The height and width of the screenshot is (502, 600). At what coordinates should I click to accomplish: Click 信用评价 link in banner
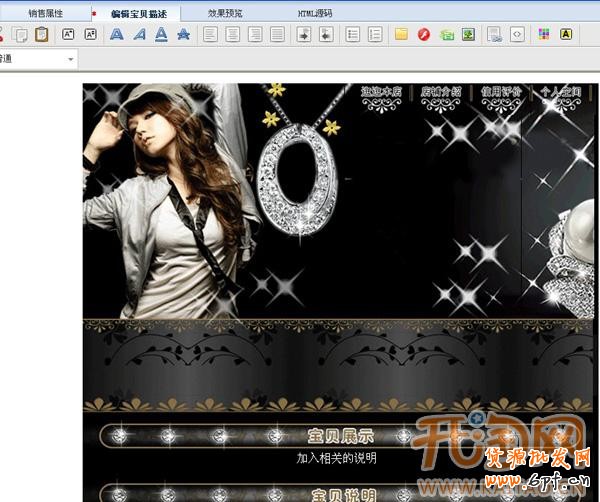pos(500,92)
